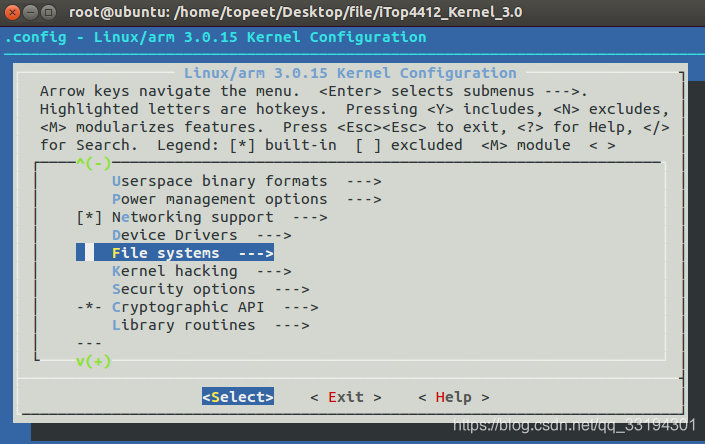This screenshot has height=444, width=705.
Task: Open Kernel hacking submenu
Action: coord(201,271)
